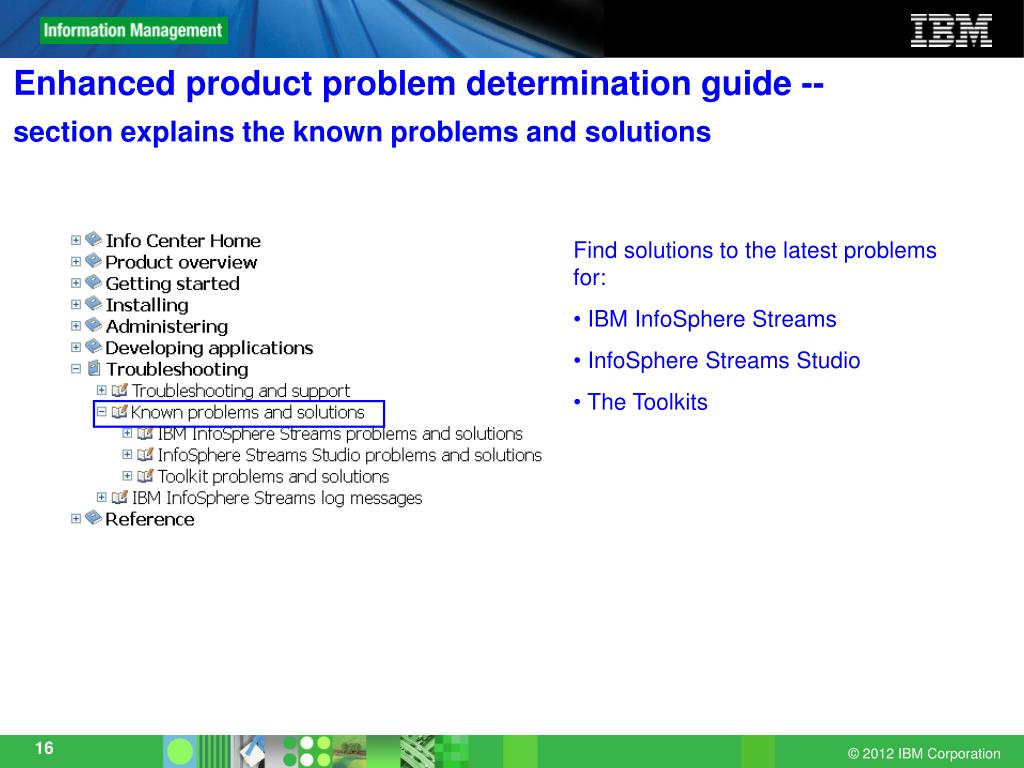The image size is (1024, 768).
Task: Click the Getting started book icon
Action: tap(93, 282)
